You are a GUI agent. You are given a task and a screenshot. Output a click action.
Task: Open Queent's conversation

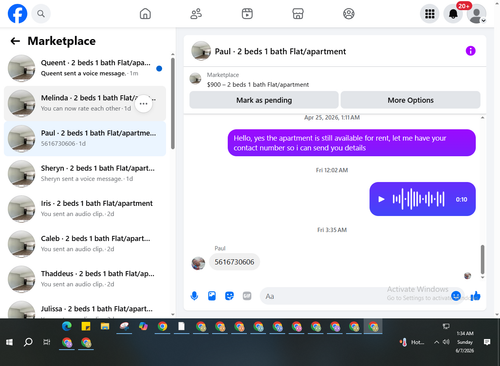click(x=85, y=68)
